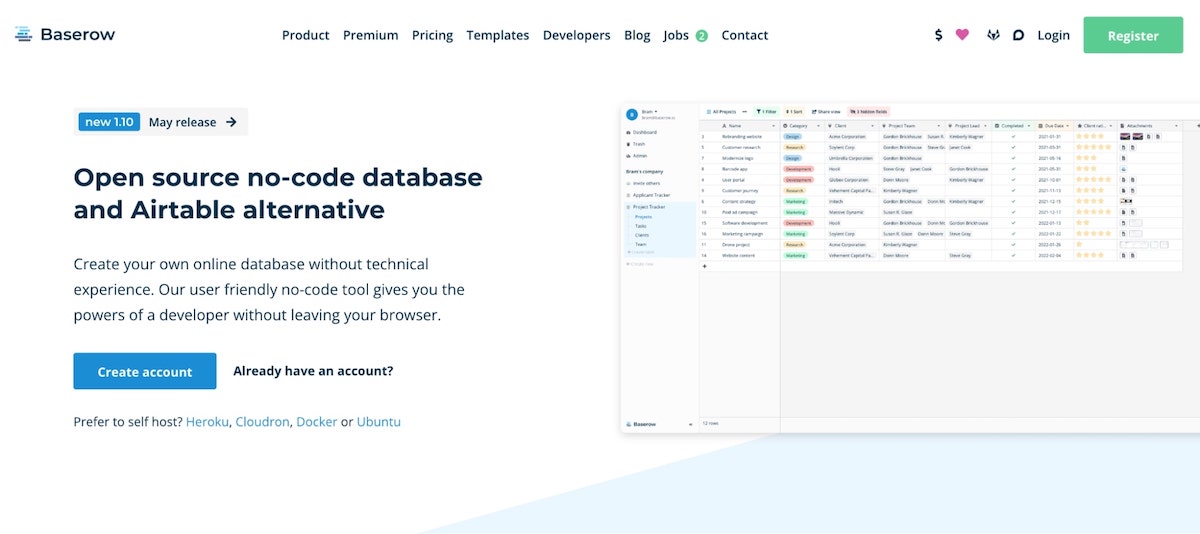Click the Create account button

coord(145,371)
